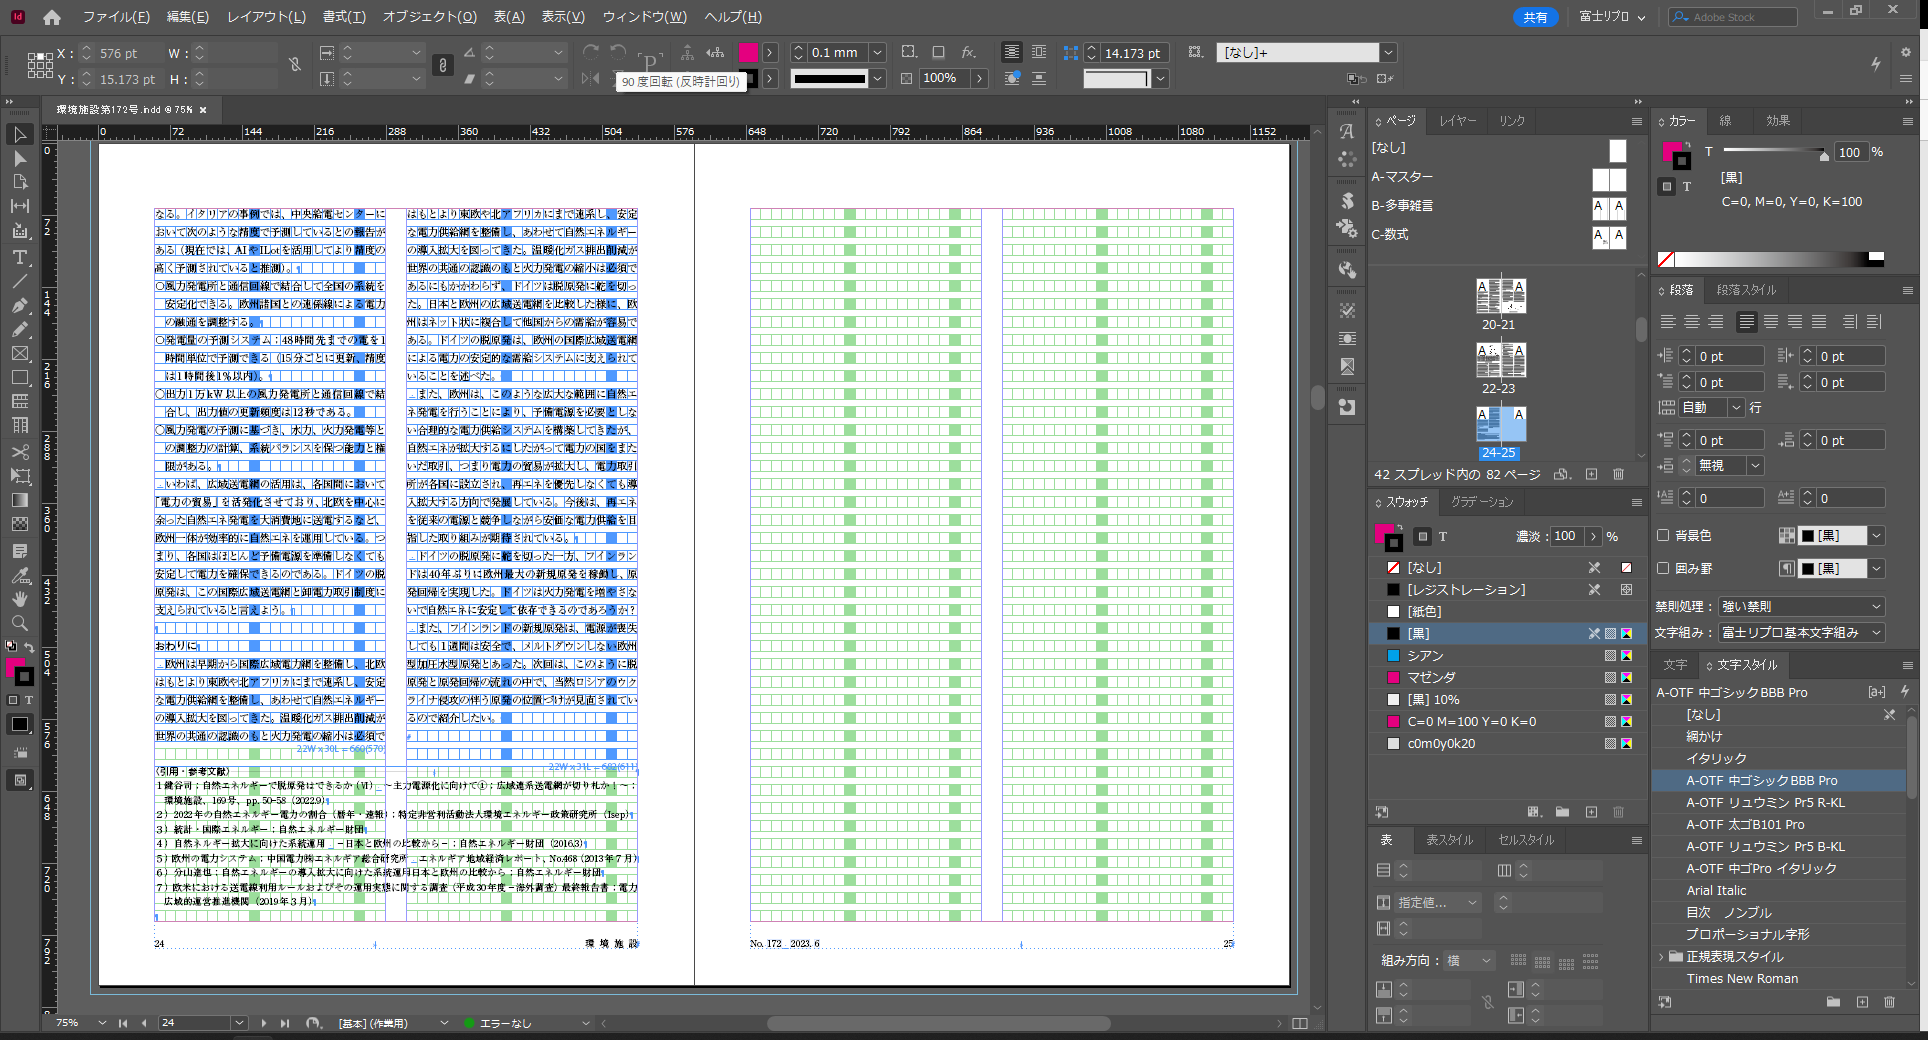1928x1040 pixels.
Task: Switch to グラデーション tab
Action: [1482, 502]
